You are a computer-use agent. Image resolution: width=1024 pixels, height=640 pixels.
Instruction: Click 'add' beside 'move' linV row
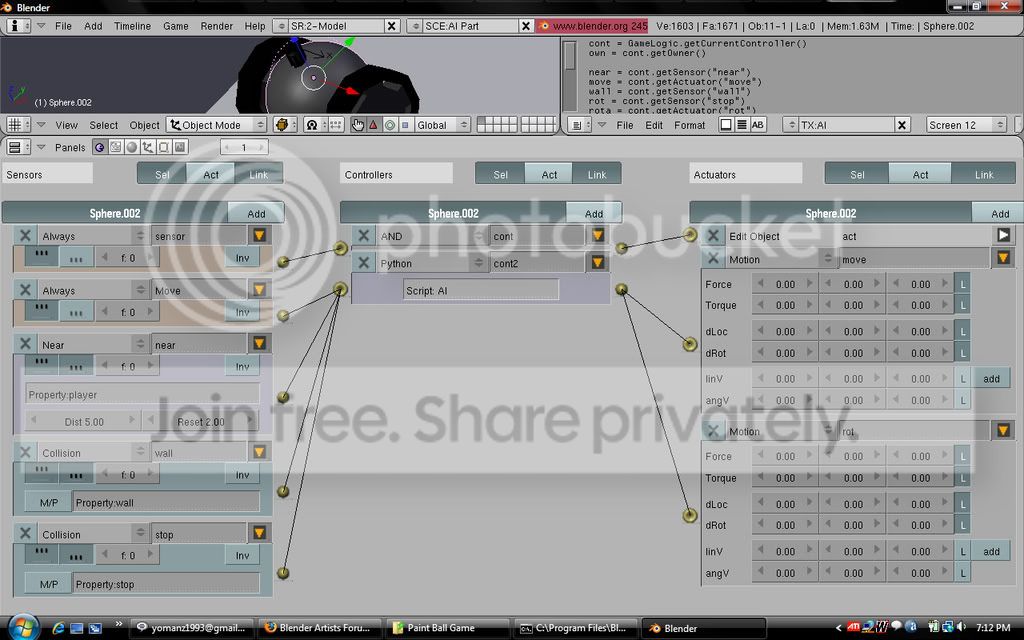coord(991,379)
